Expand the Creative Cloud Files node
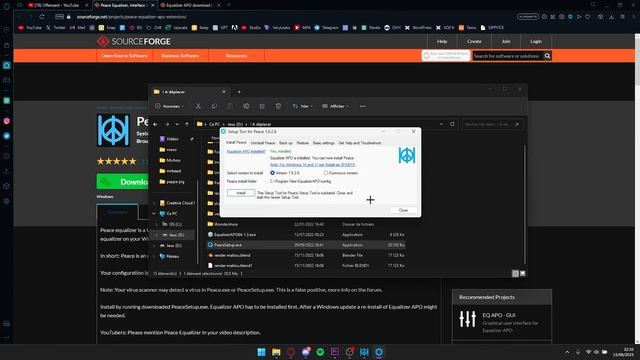Viewport: 640px width, 360px height. 154,203
